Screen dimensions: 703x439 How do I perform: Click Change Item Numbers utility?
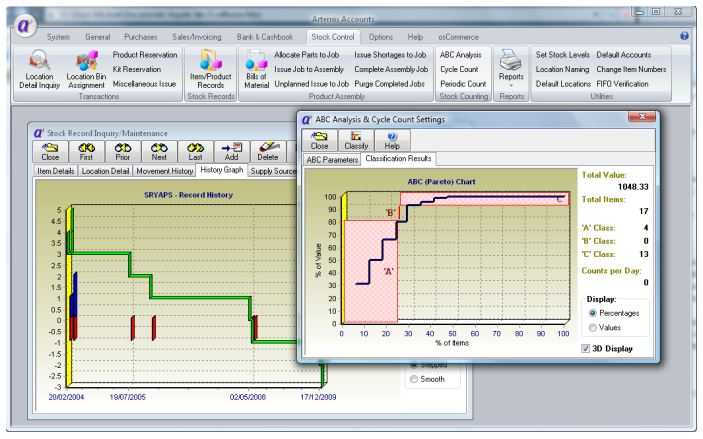[631, 69]
